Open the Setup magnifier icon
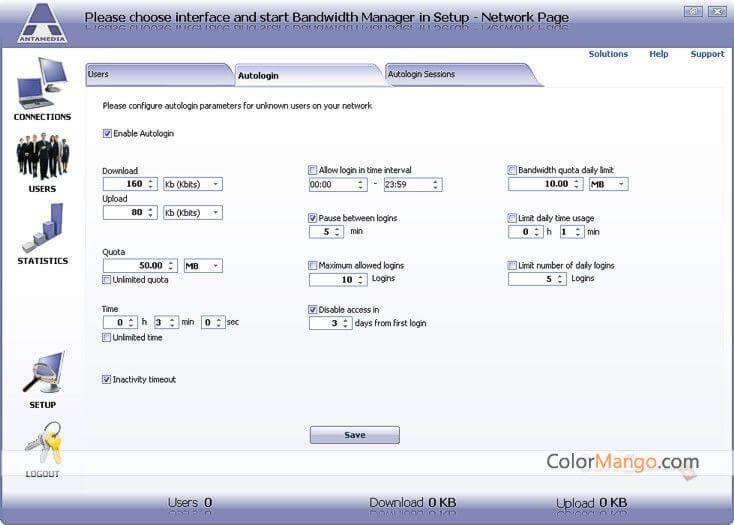The width and height of the screenshot is (734, 525). coord(42,374)
